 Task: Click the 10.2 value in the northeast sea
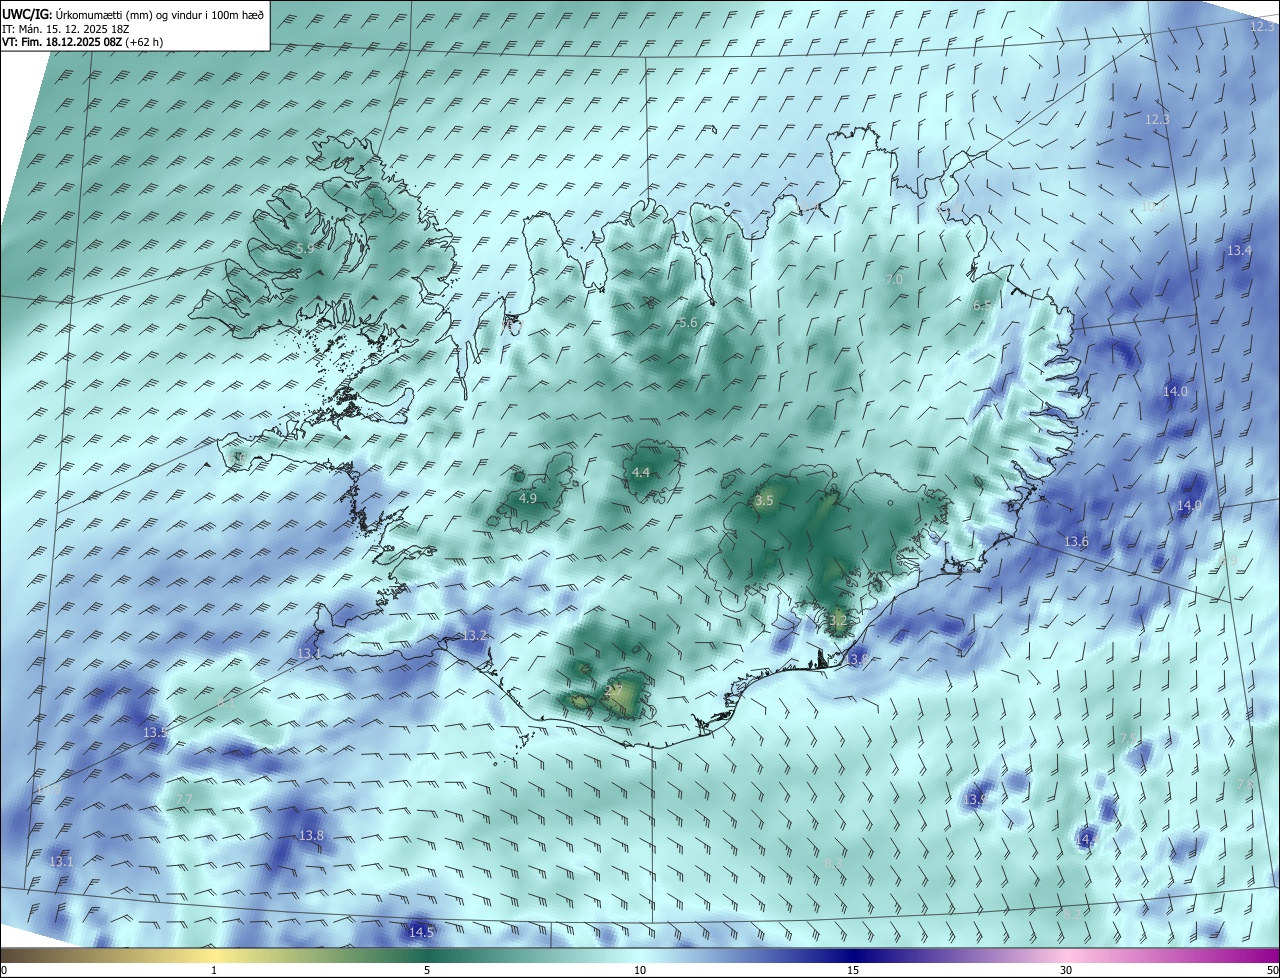coord(1154,206)
